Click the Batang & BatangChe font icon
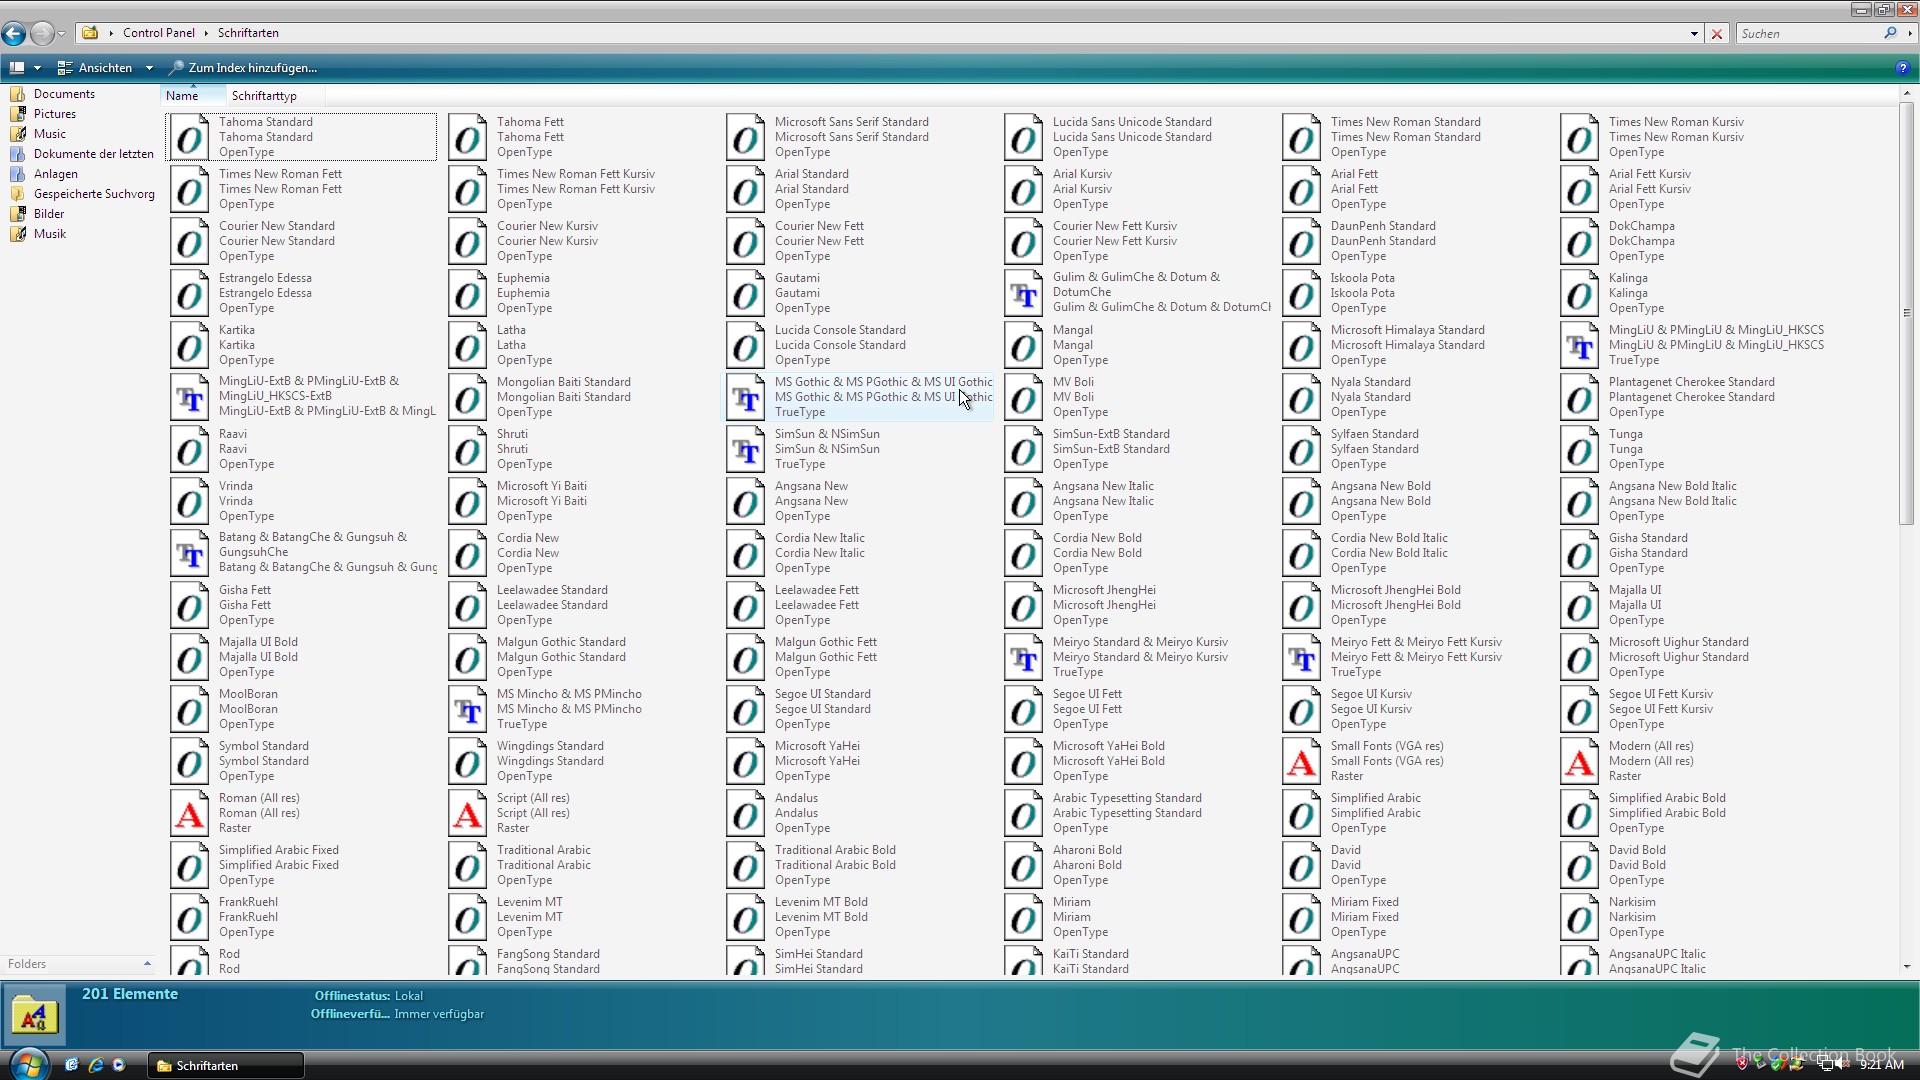Image resolution: width=1920 pixels, height=1080 pixels. (189, 553)
